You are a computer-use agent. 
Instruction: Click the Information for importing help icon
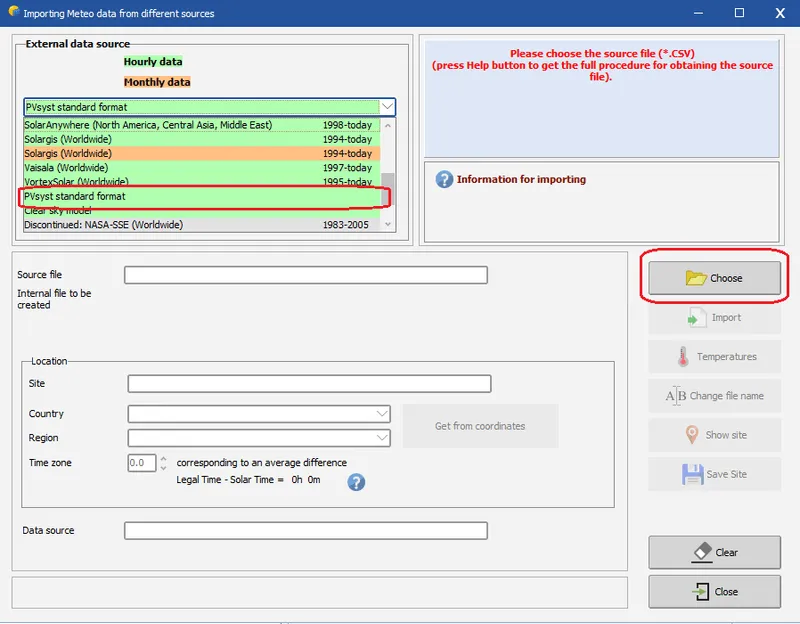coord(444,179)
